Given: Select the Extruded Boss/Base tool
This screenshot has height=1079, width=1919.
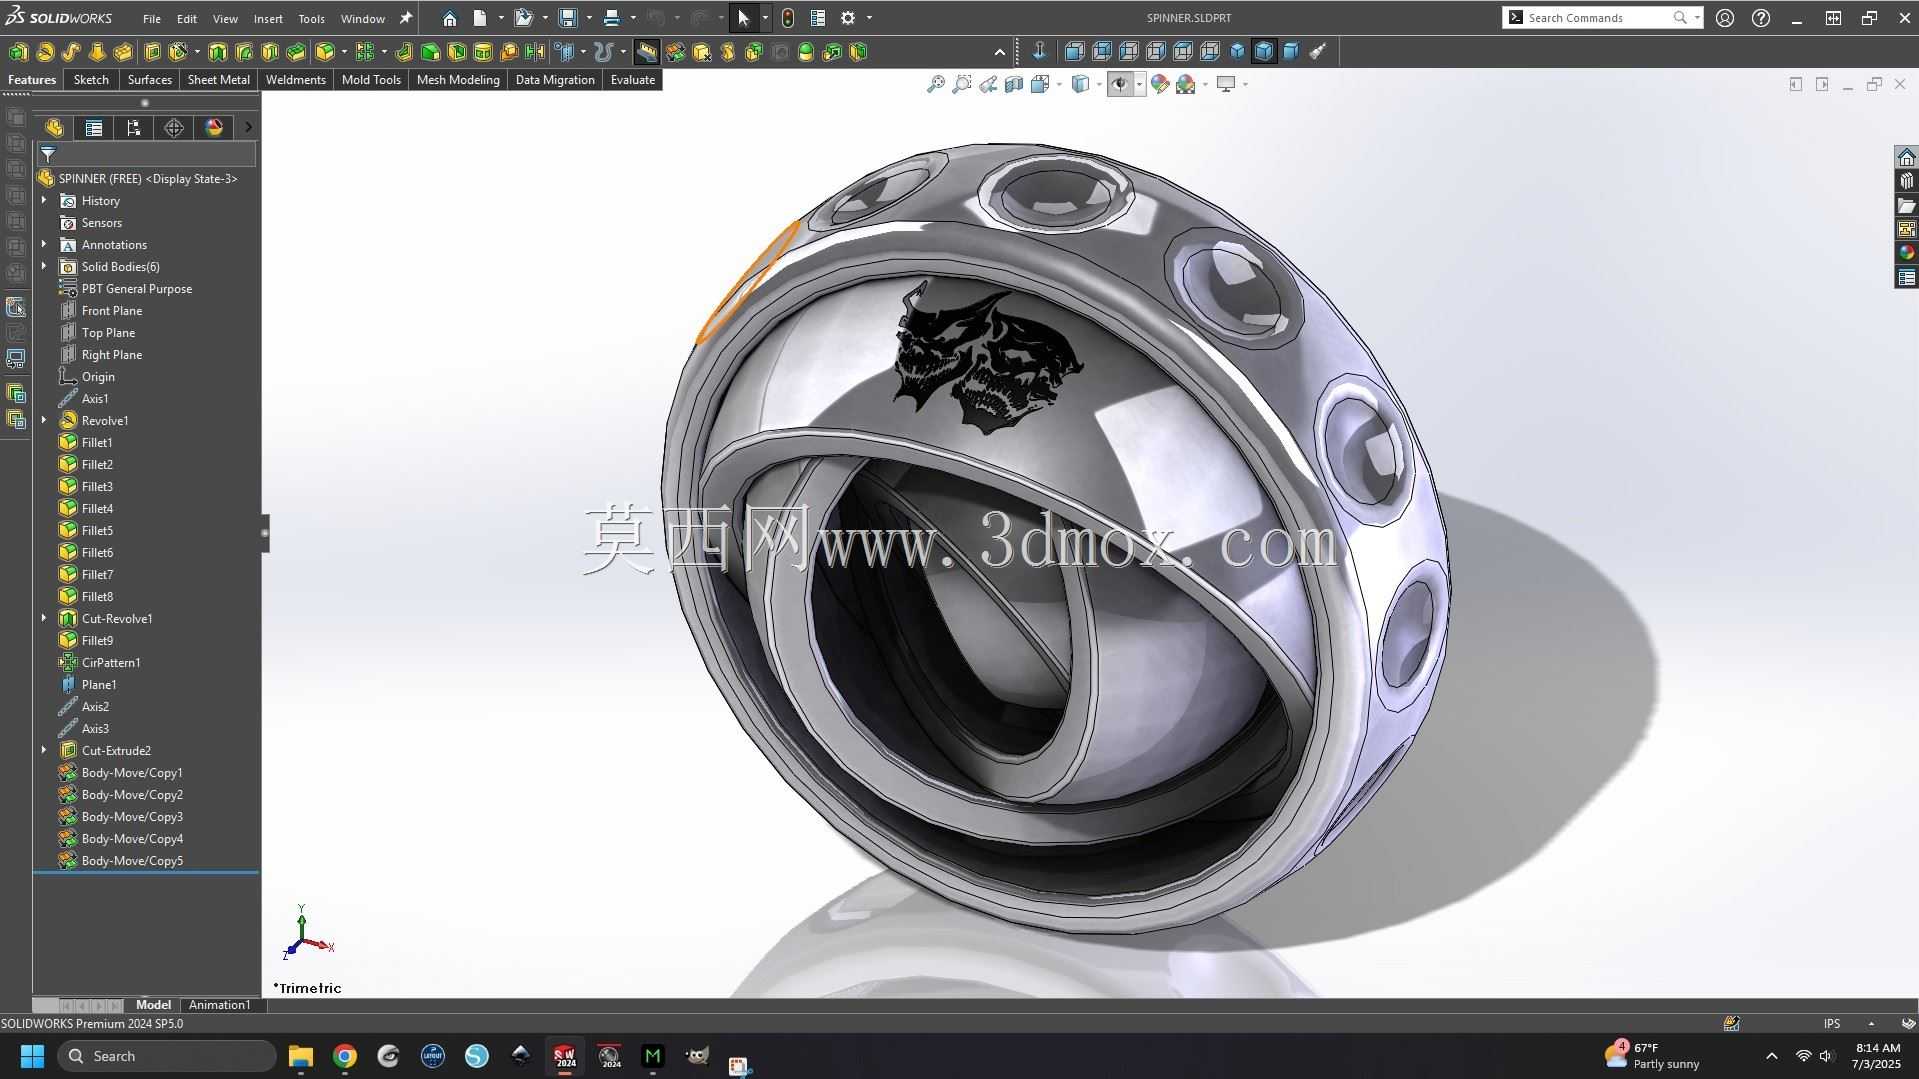Looking at the screenshot, I should pyautogui.click(x=18, y=52).
